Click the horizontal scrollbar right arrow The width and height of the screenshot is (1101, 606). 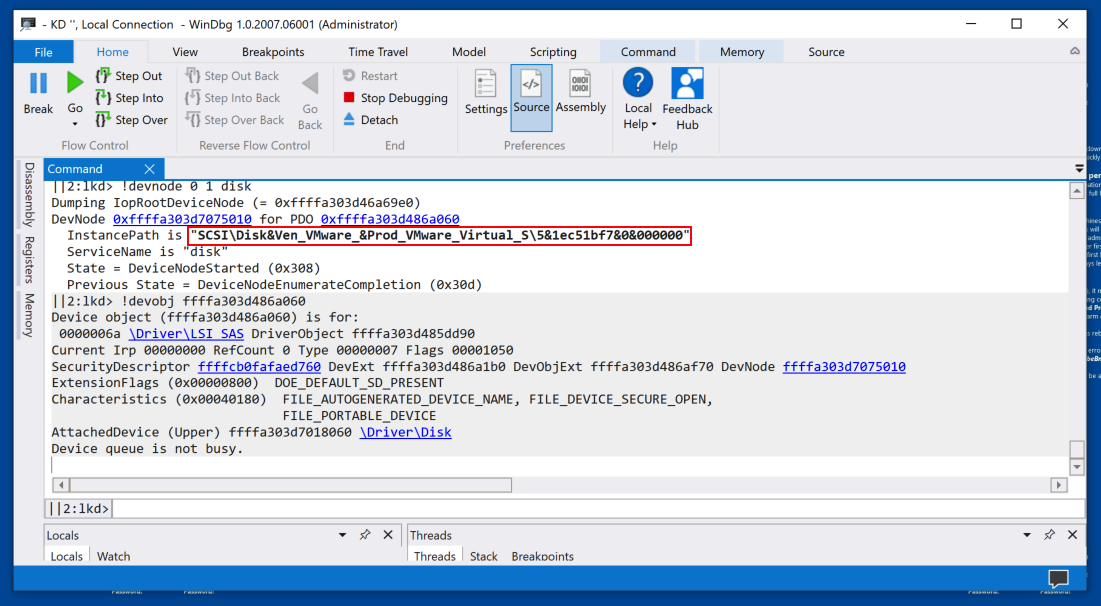1058,485
